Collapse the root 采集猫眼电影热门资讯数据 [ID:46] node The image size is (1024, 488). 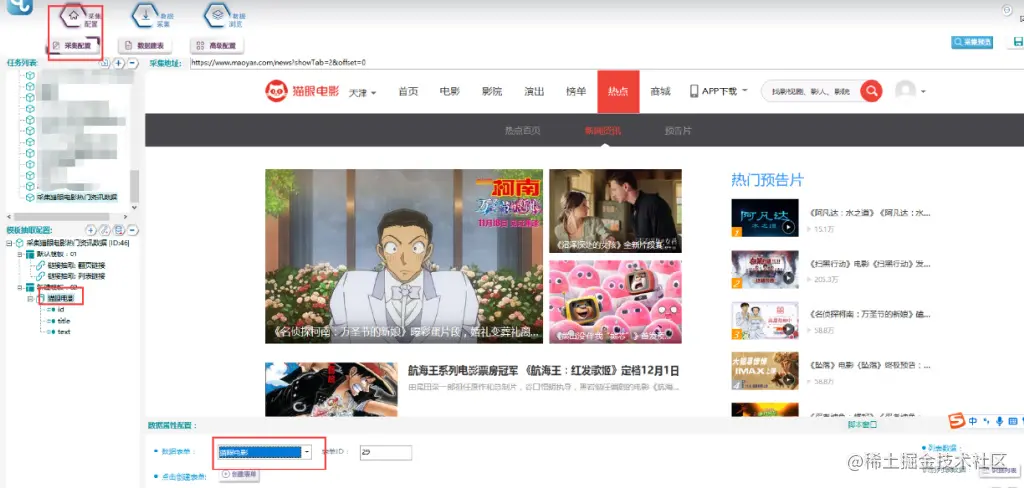tap(9, 243)
